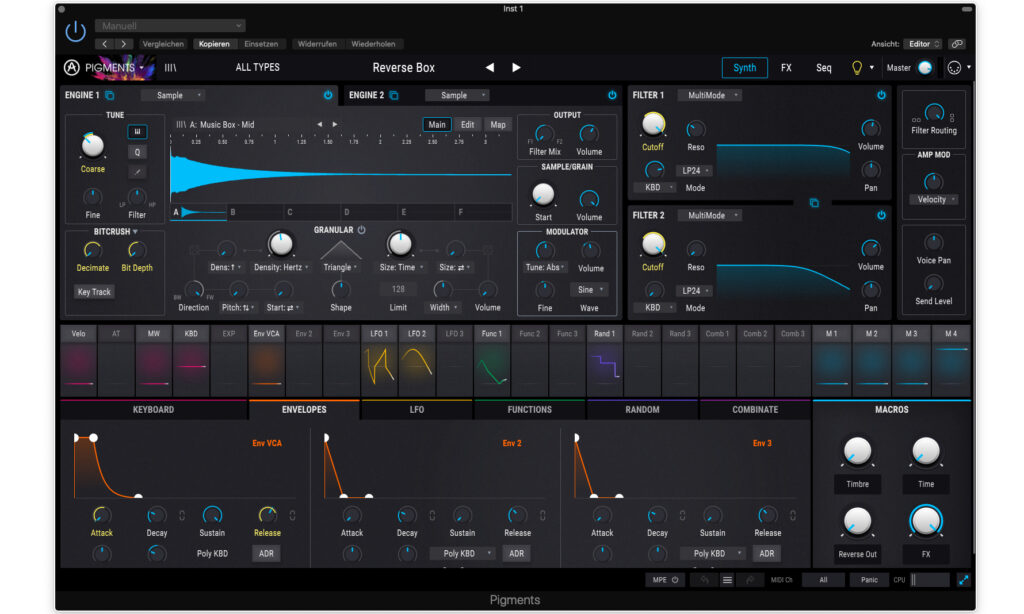The height and width of the screenshot is (614, 1024).
Task: Toggle Engine 2 power button
Action: [612, 95]
